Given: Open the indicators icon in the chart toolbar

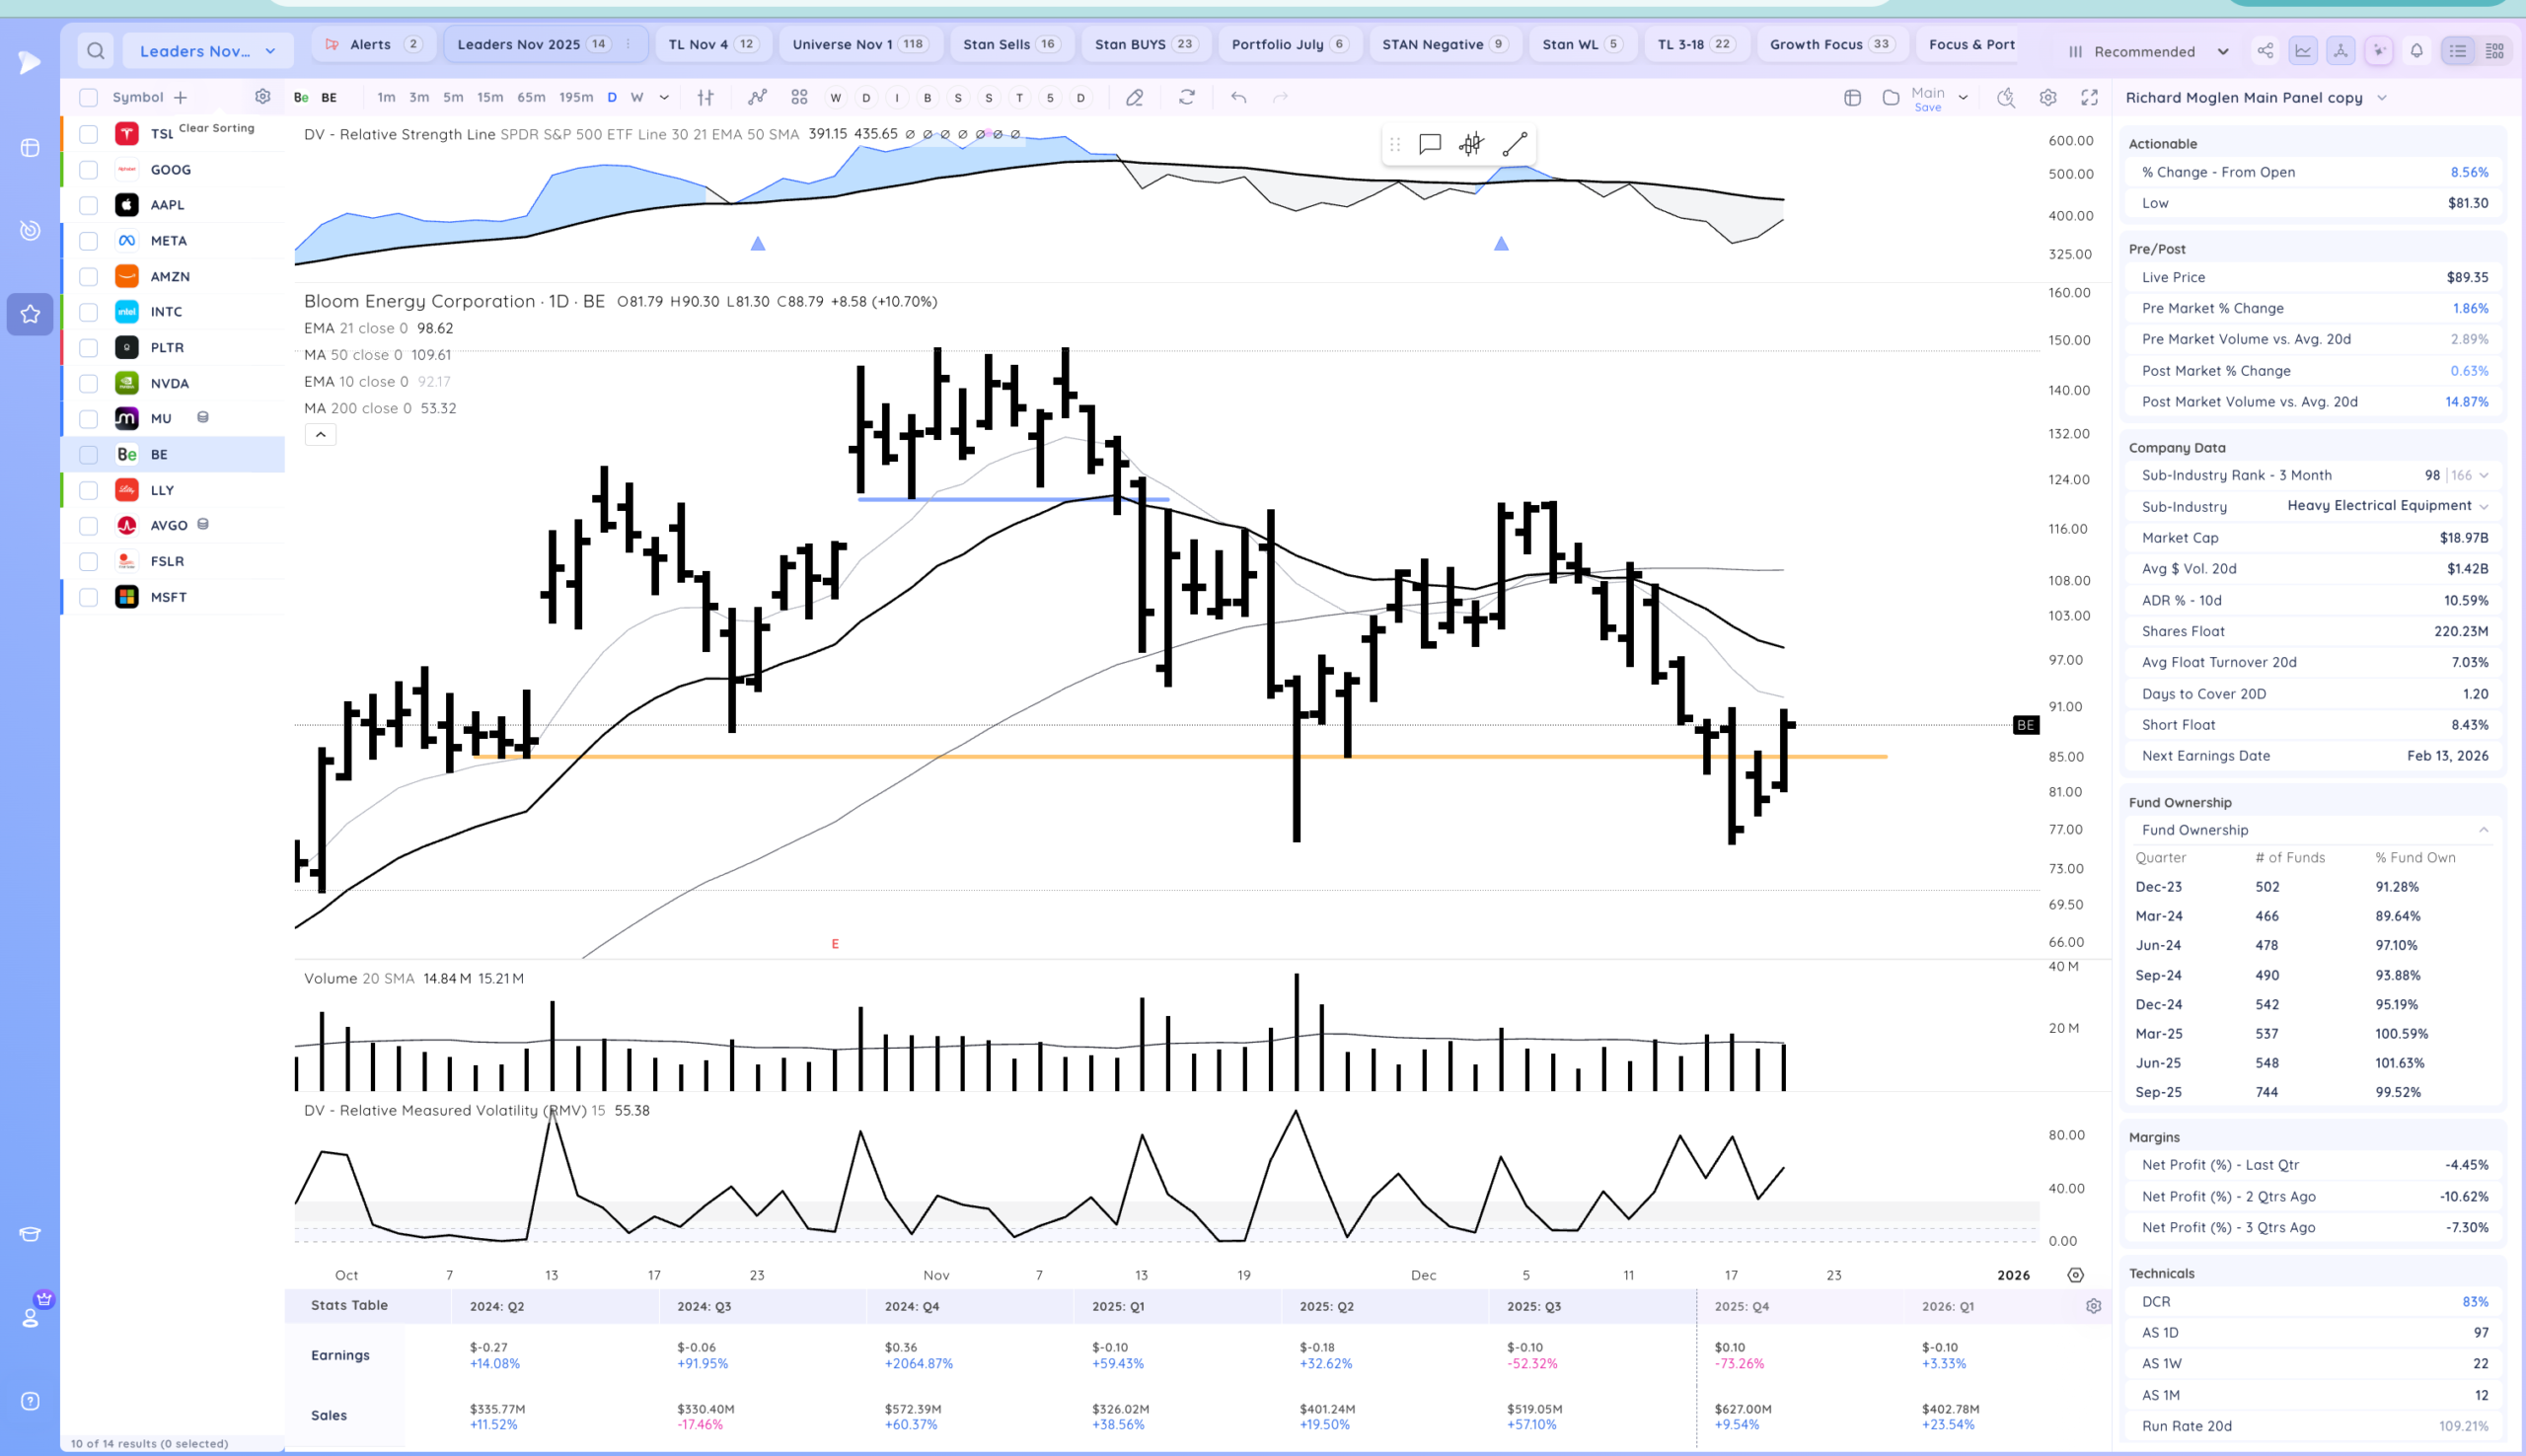Looking at the screenshot, I should 757,97.
